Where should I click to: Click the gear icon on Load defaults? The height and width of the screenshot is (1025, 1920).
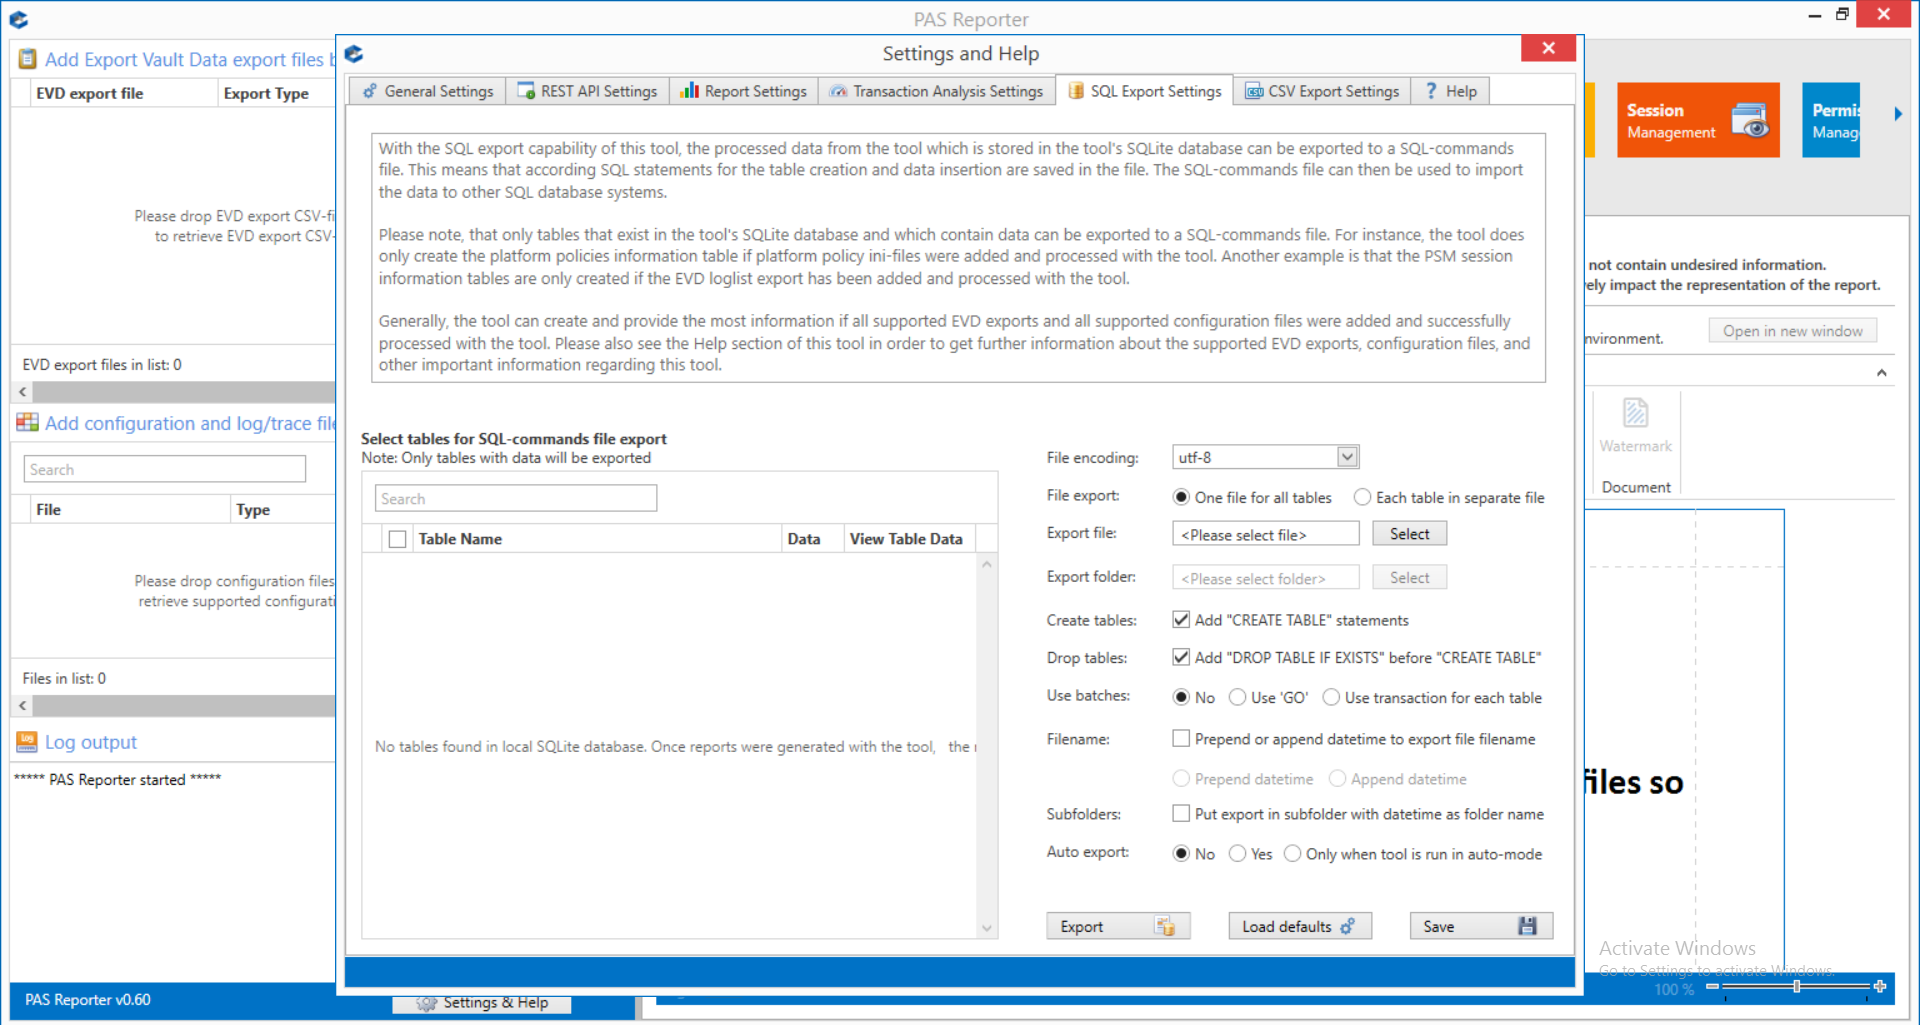1347,926
